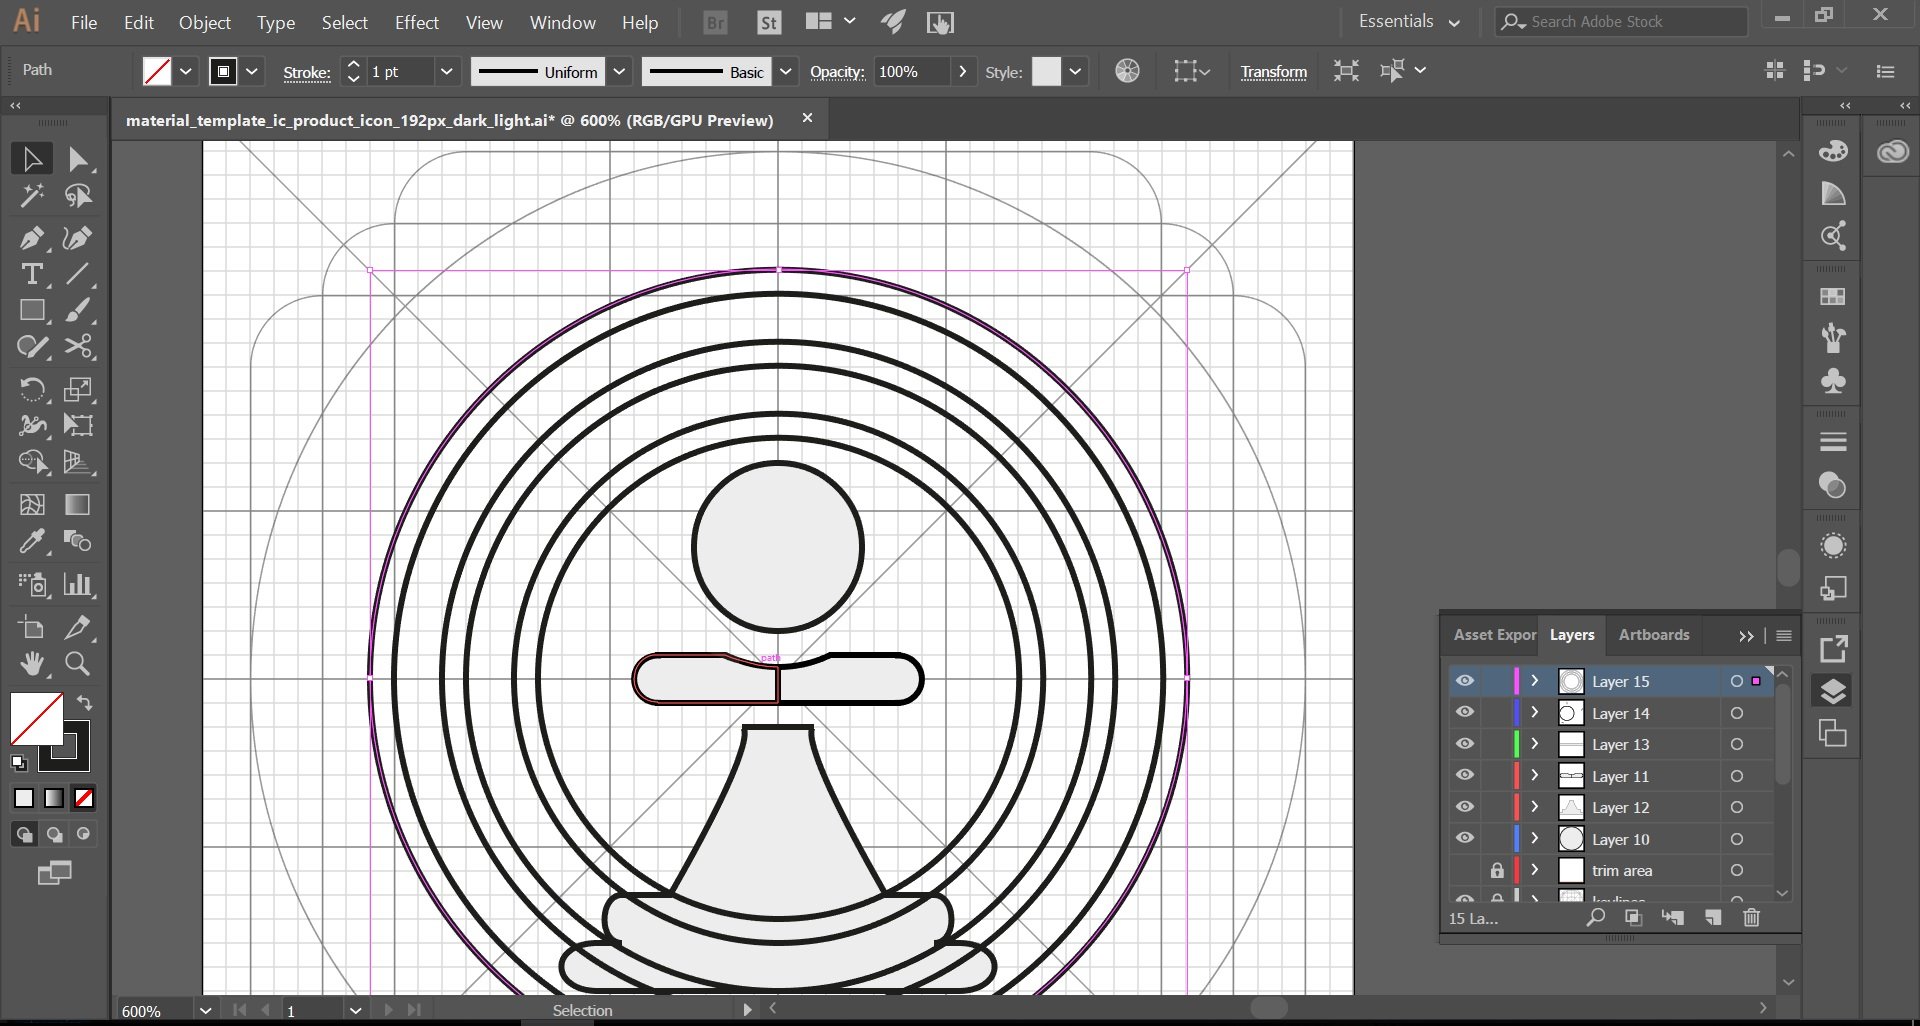Click the Fill color swatch in toolbar
This screenshot has height=1026, width=1920.
[x=36, y=718]
